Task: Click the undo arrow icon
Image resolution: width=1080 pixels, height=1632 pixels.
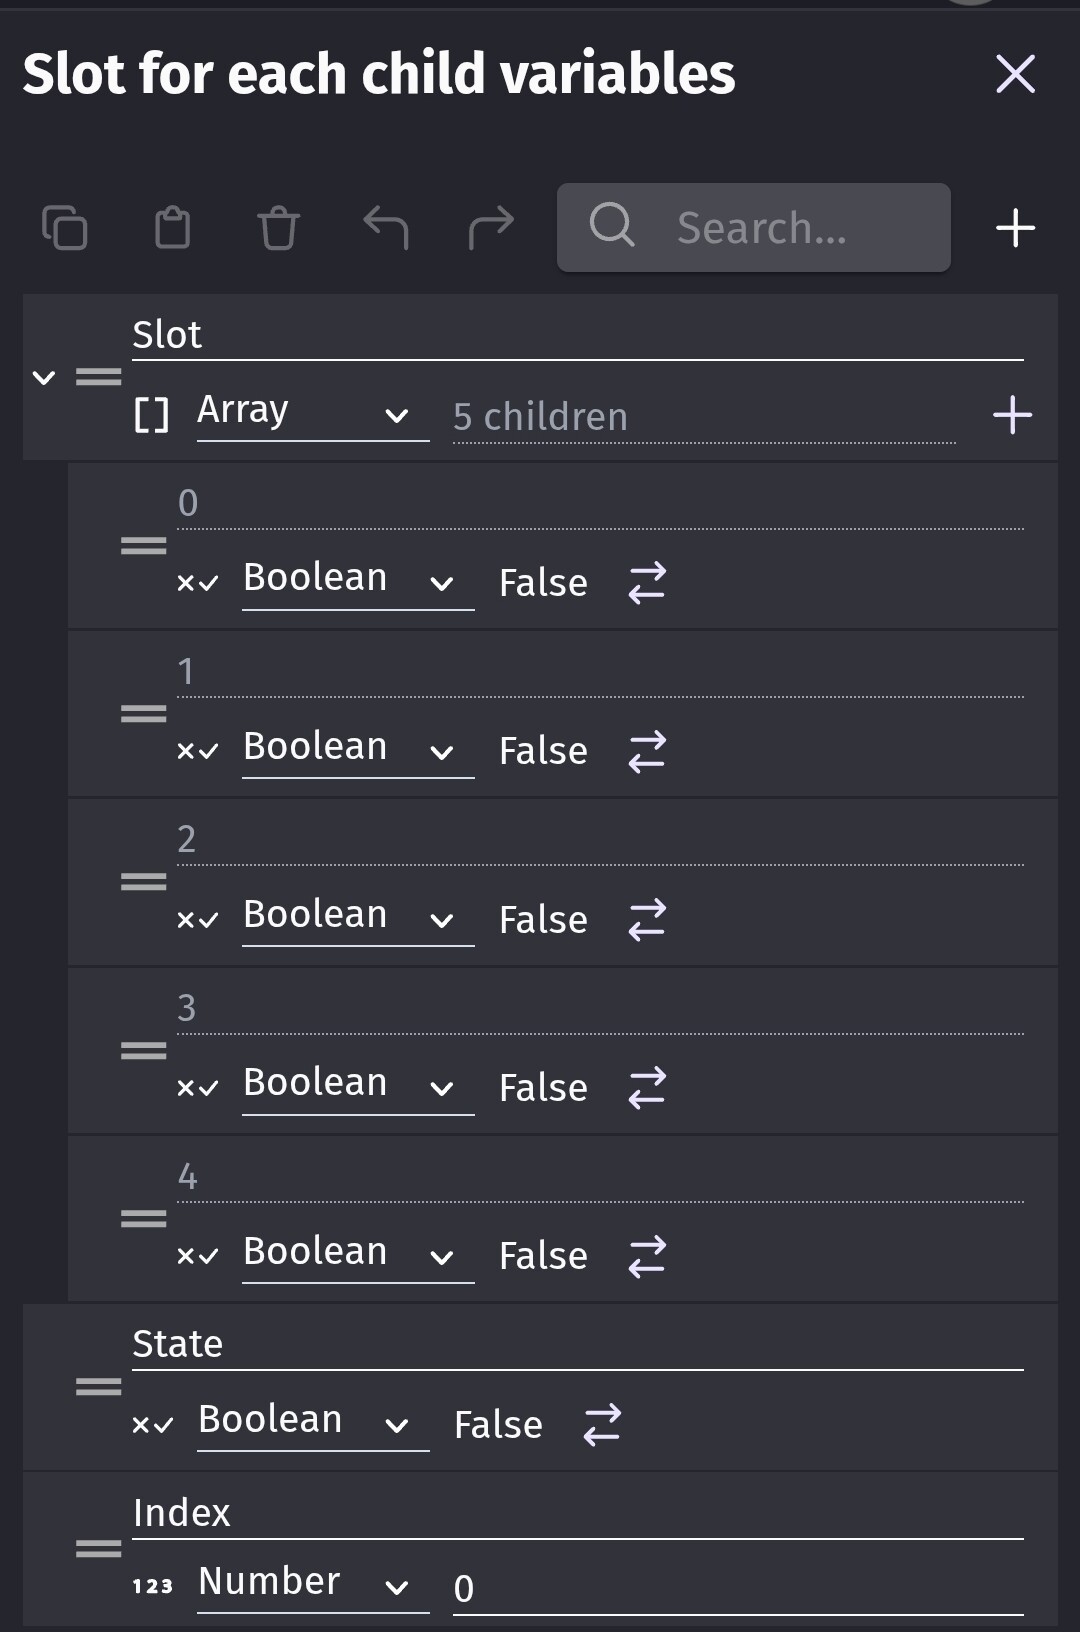Action: tap(385, 227)
